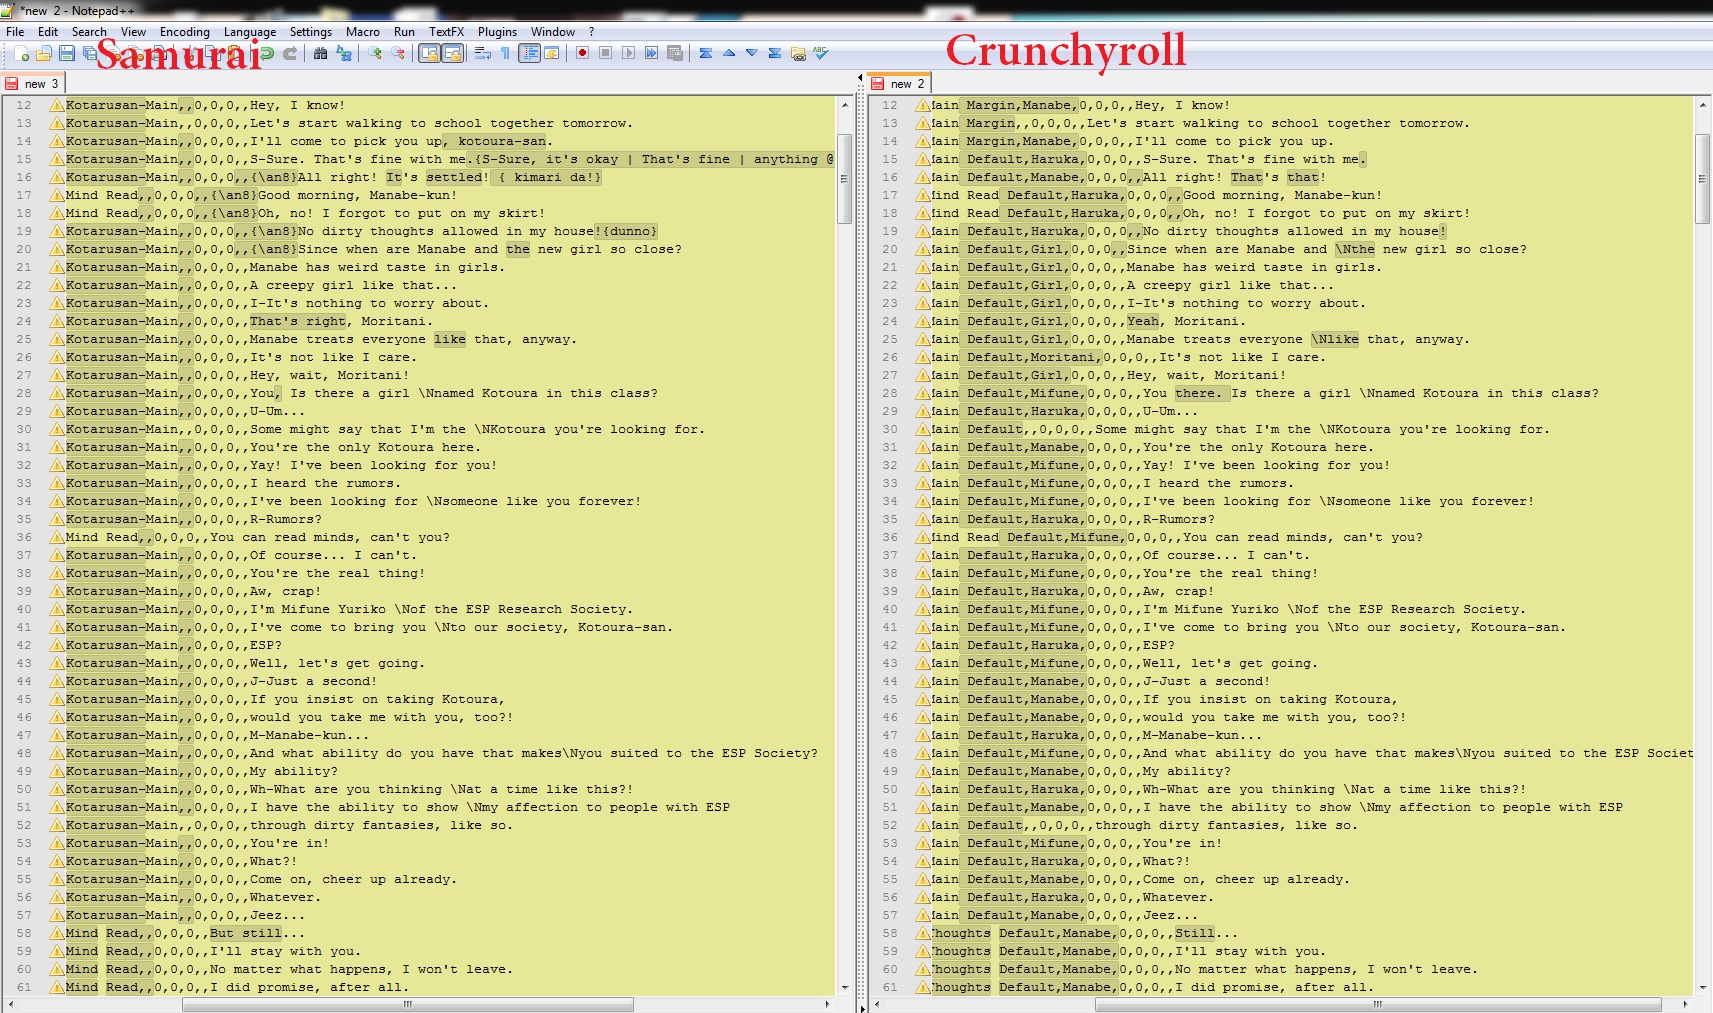Switch to the new 2 tab
1713x1013 pixels.
tap(899, 84)
